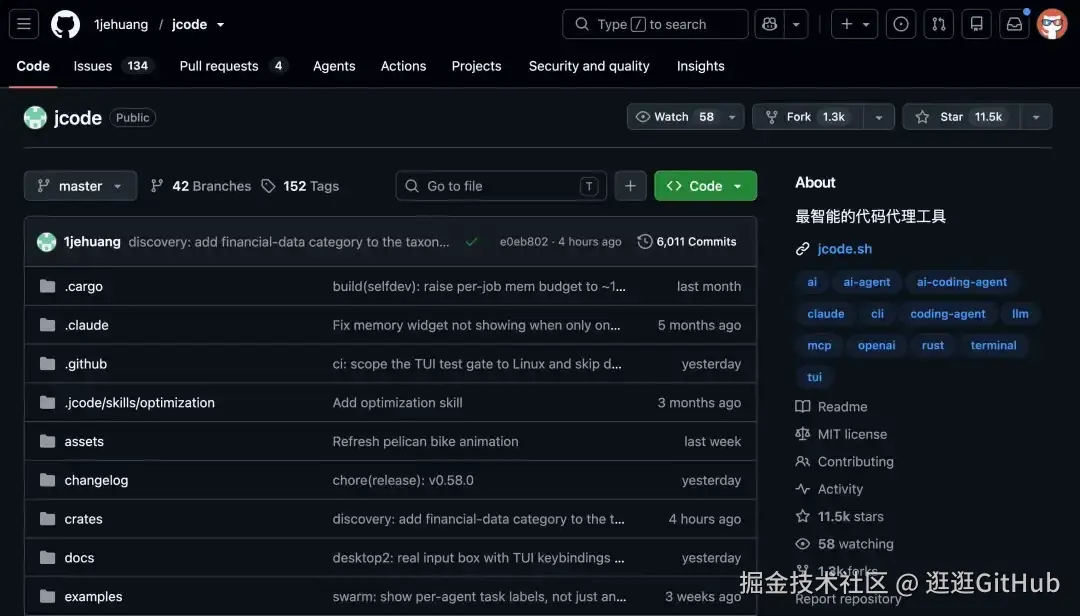Image resolution: width=1080 pixels, height=616 pixels.
Task: Open the Projects tab
Action: tap(477, 66)
